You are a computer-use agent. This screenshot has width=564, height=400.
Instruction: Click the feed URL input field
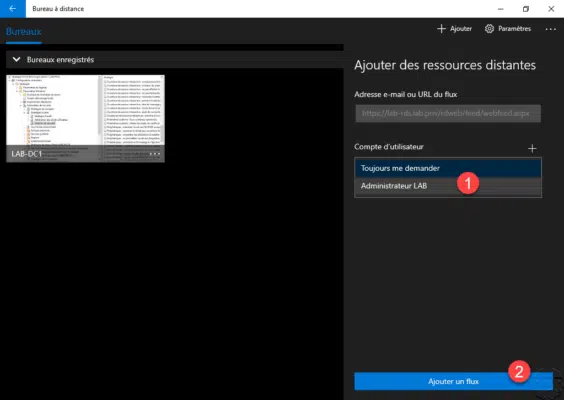pyautogui.click(x=448, y=113)
